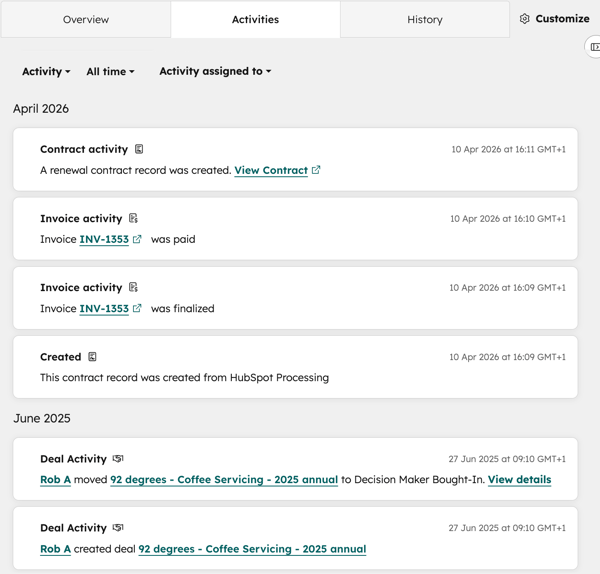Open Rob A in the 'moved' deal entry

click(55, 480)
